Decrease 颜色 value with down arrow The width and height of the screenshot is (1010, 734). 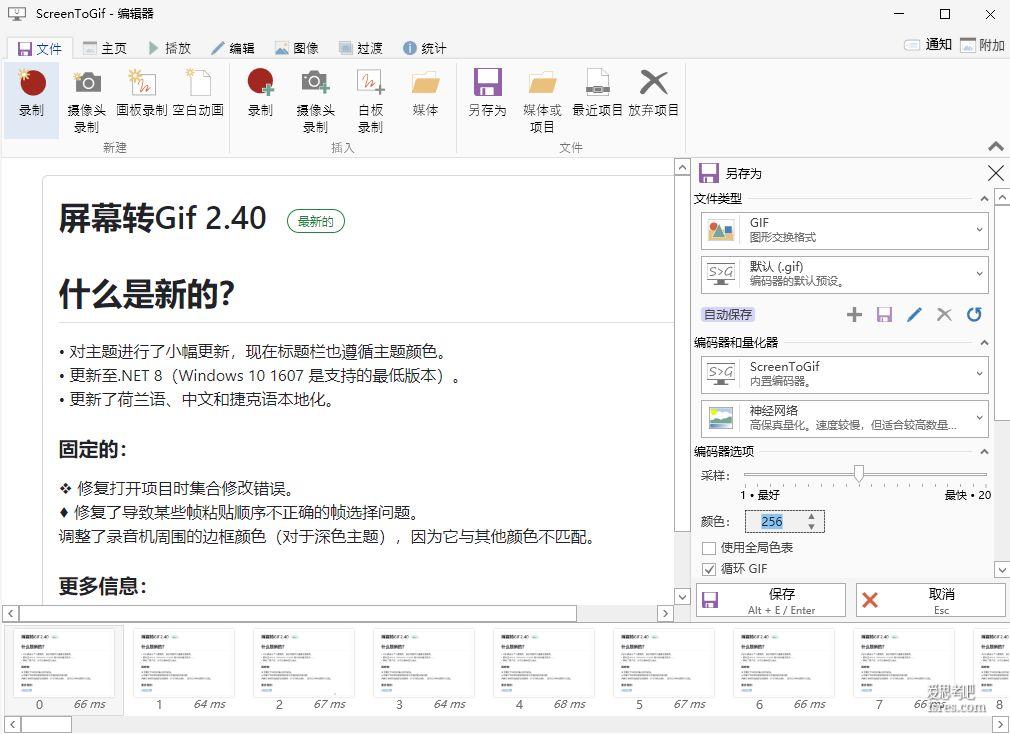[811, 527]
